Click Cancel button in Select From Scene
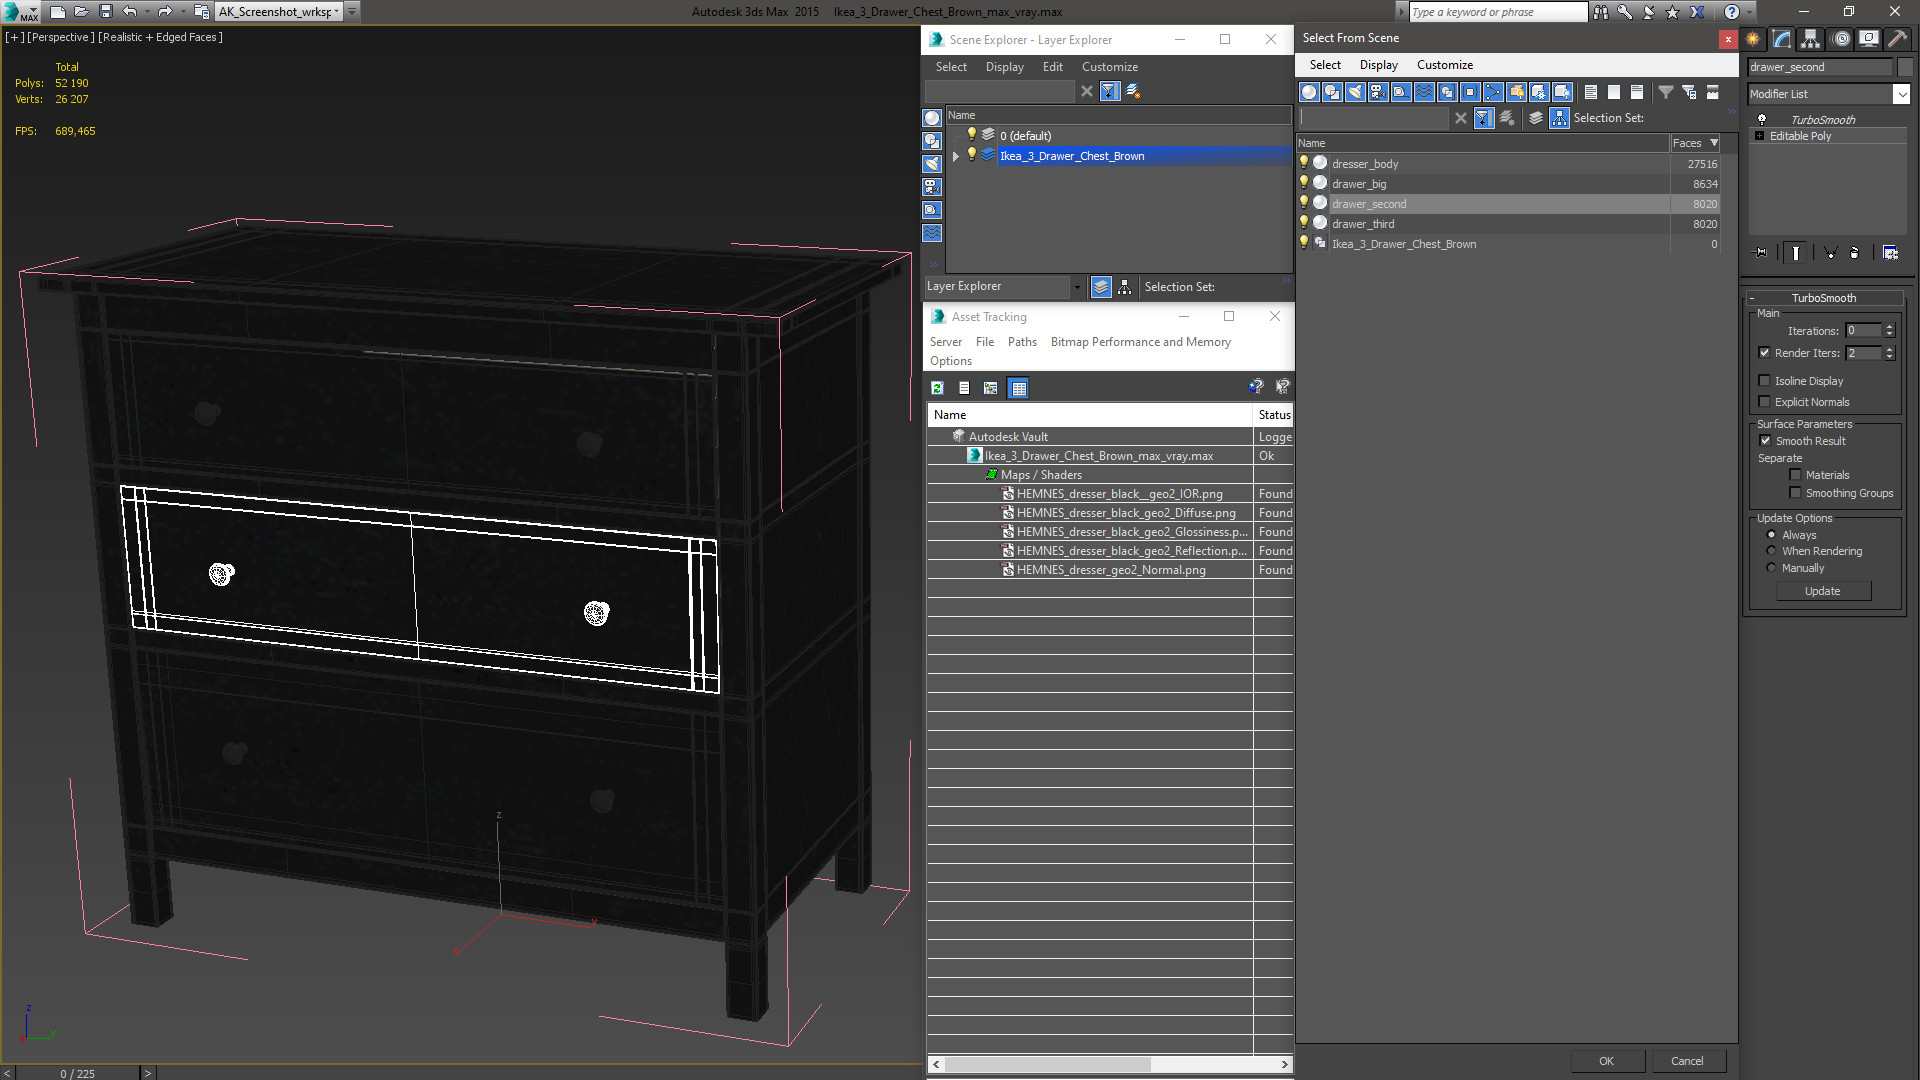This screenshot has width=1920, height=1080. 1687,1061
